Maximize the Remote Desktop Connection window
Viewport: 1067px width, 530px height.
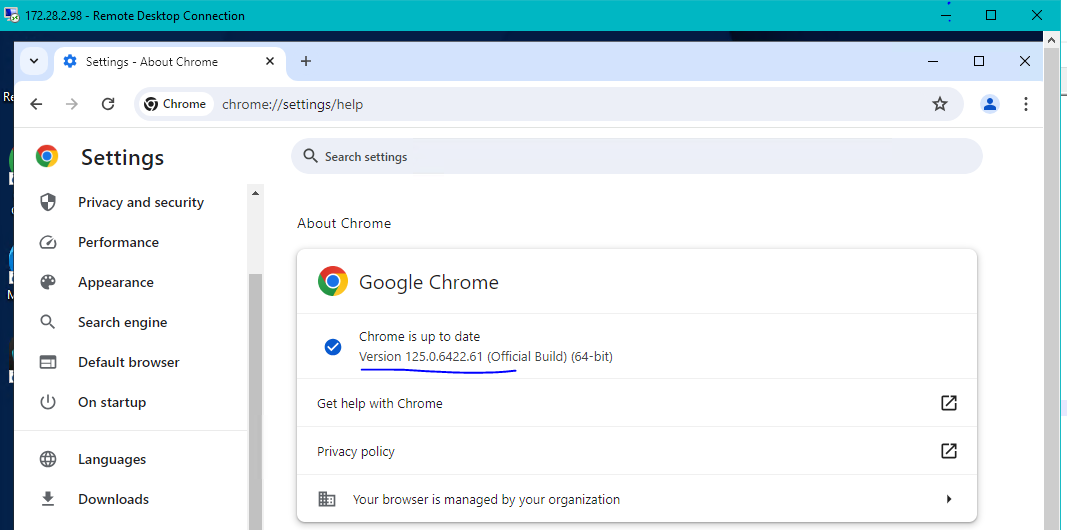pyautogui.click(x=991, y=15)
